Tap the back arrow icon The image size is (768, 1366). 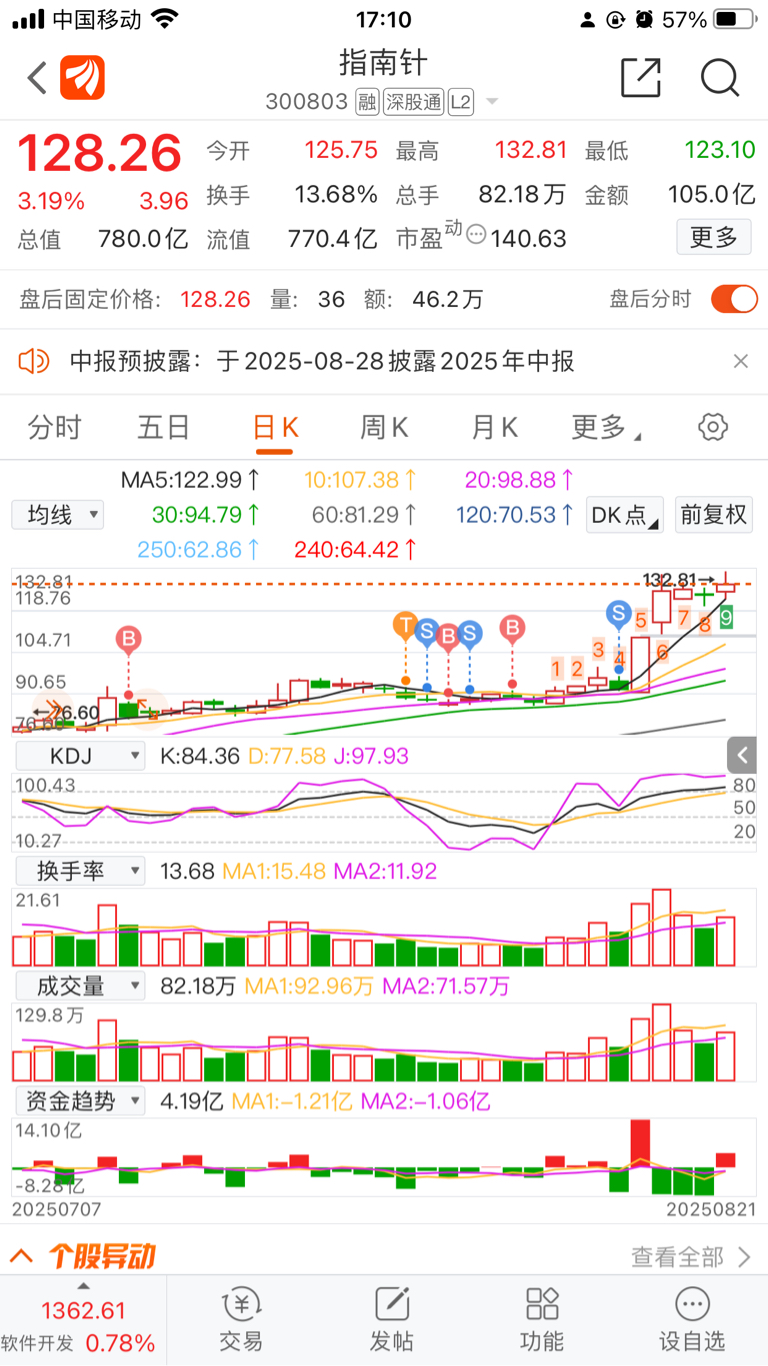tap(37, 77)
